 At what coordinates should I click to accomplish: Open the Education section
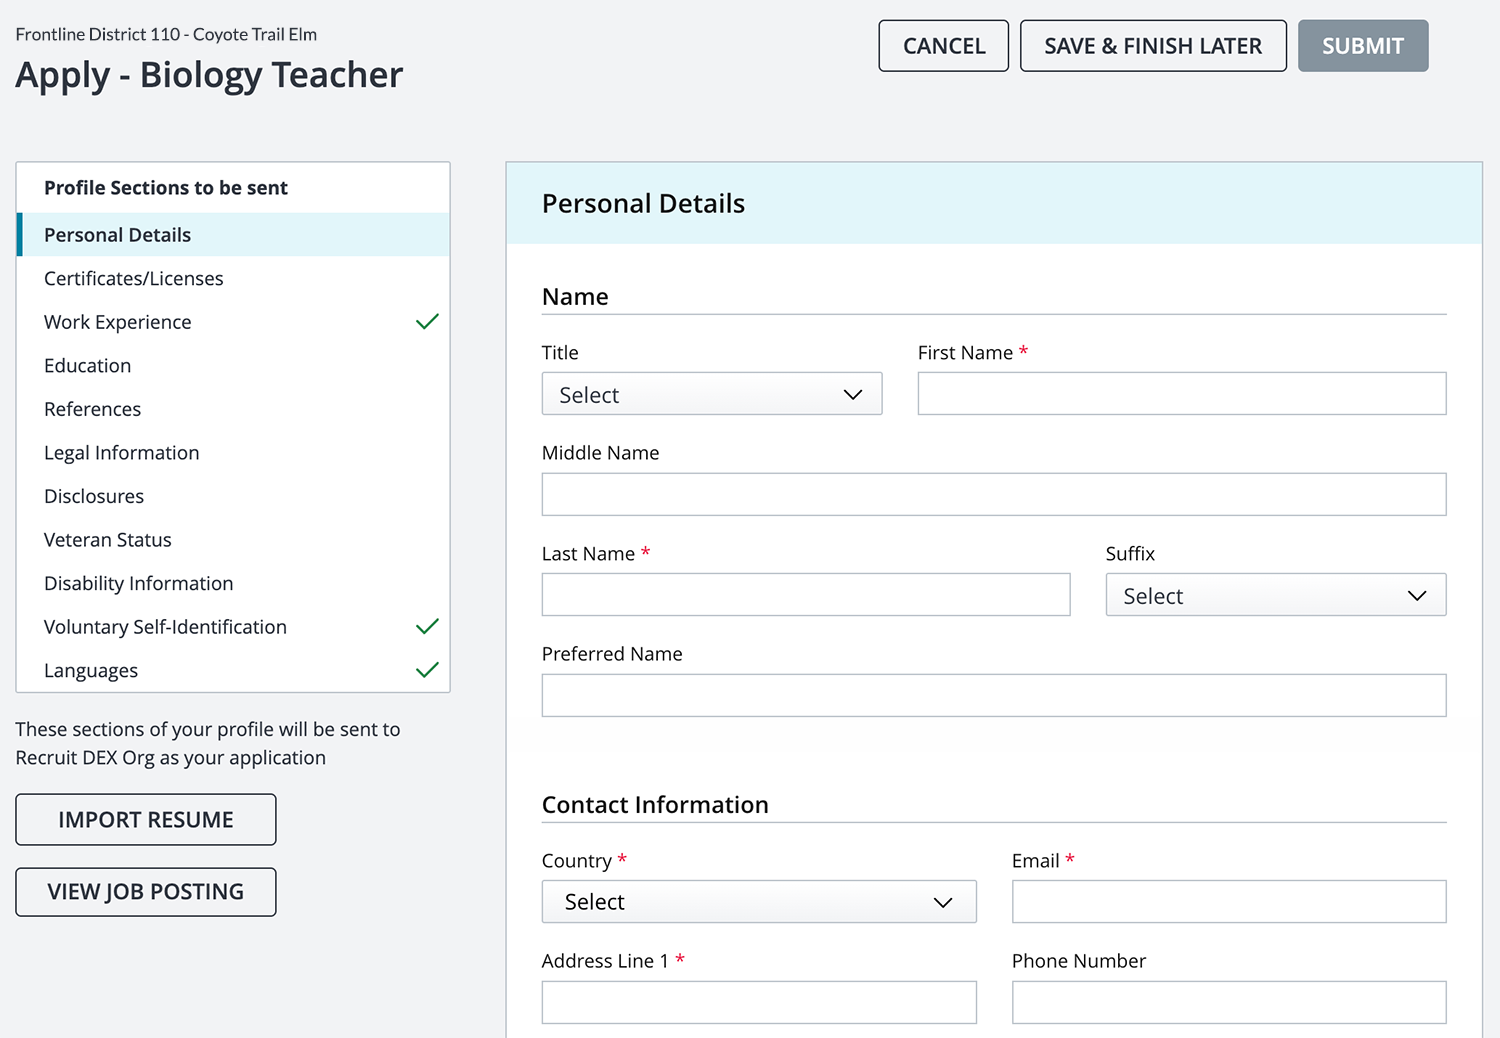pyautogui.click(x=88, y=366)
